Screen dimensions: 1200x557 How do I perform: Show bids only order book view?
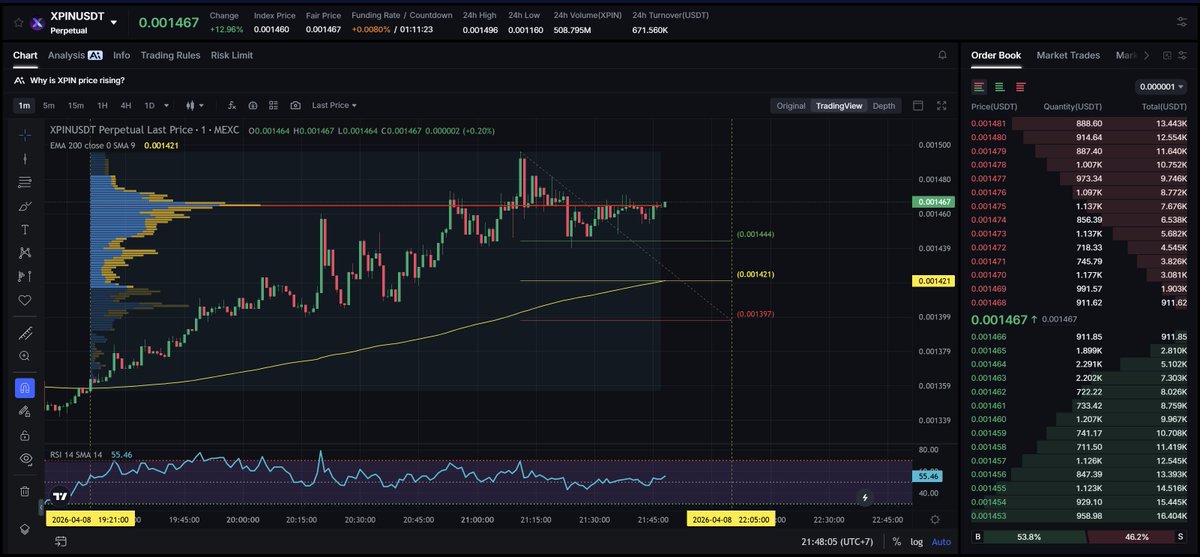click(1000, 87)
